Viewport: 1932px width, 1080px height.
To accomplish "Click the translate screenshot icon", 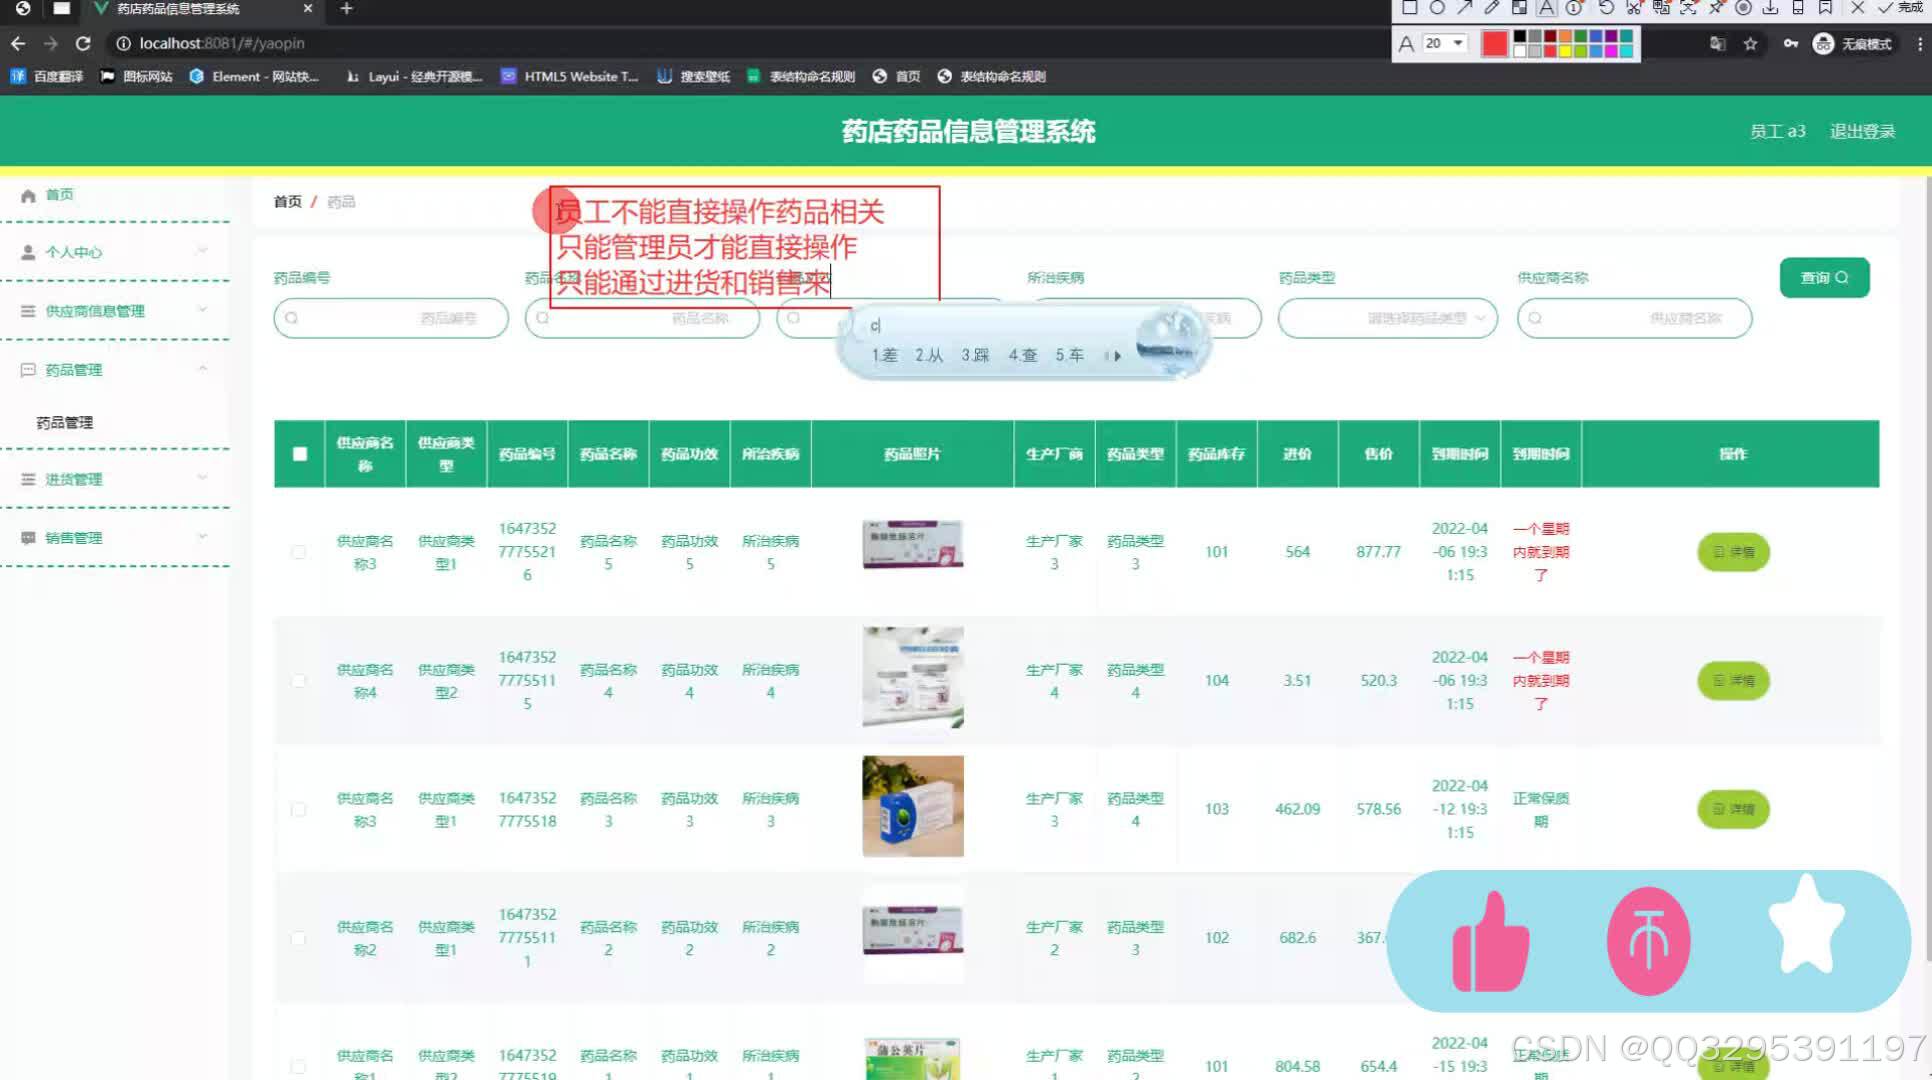I will coord(1661,7).
